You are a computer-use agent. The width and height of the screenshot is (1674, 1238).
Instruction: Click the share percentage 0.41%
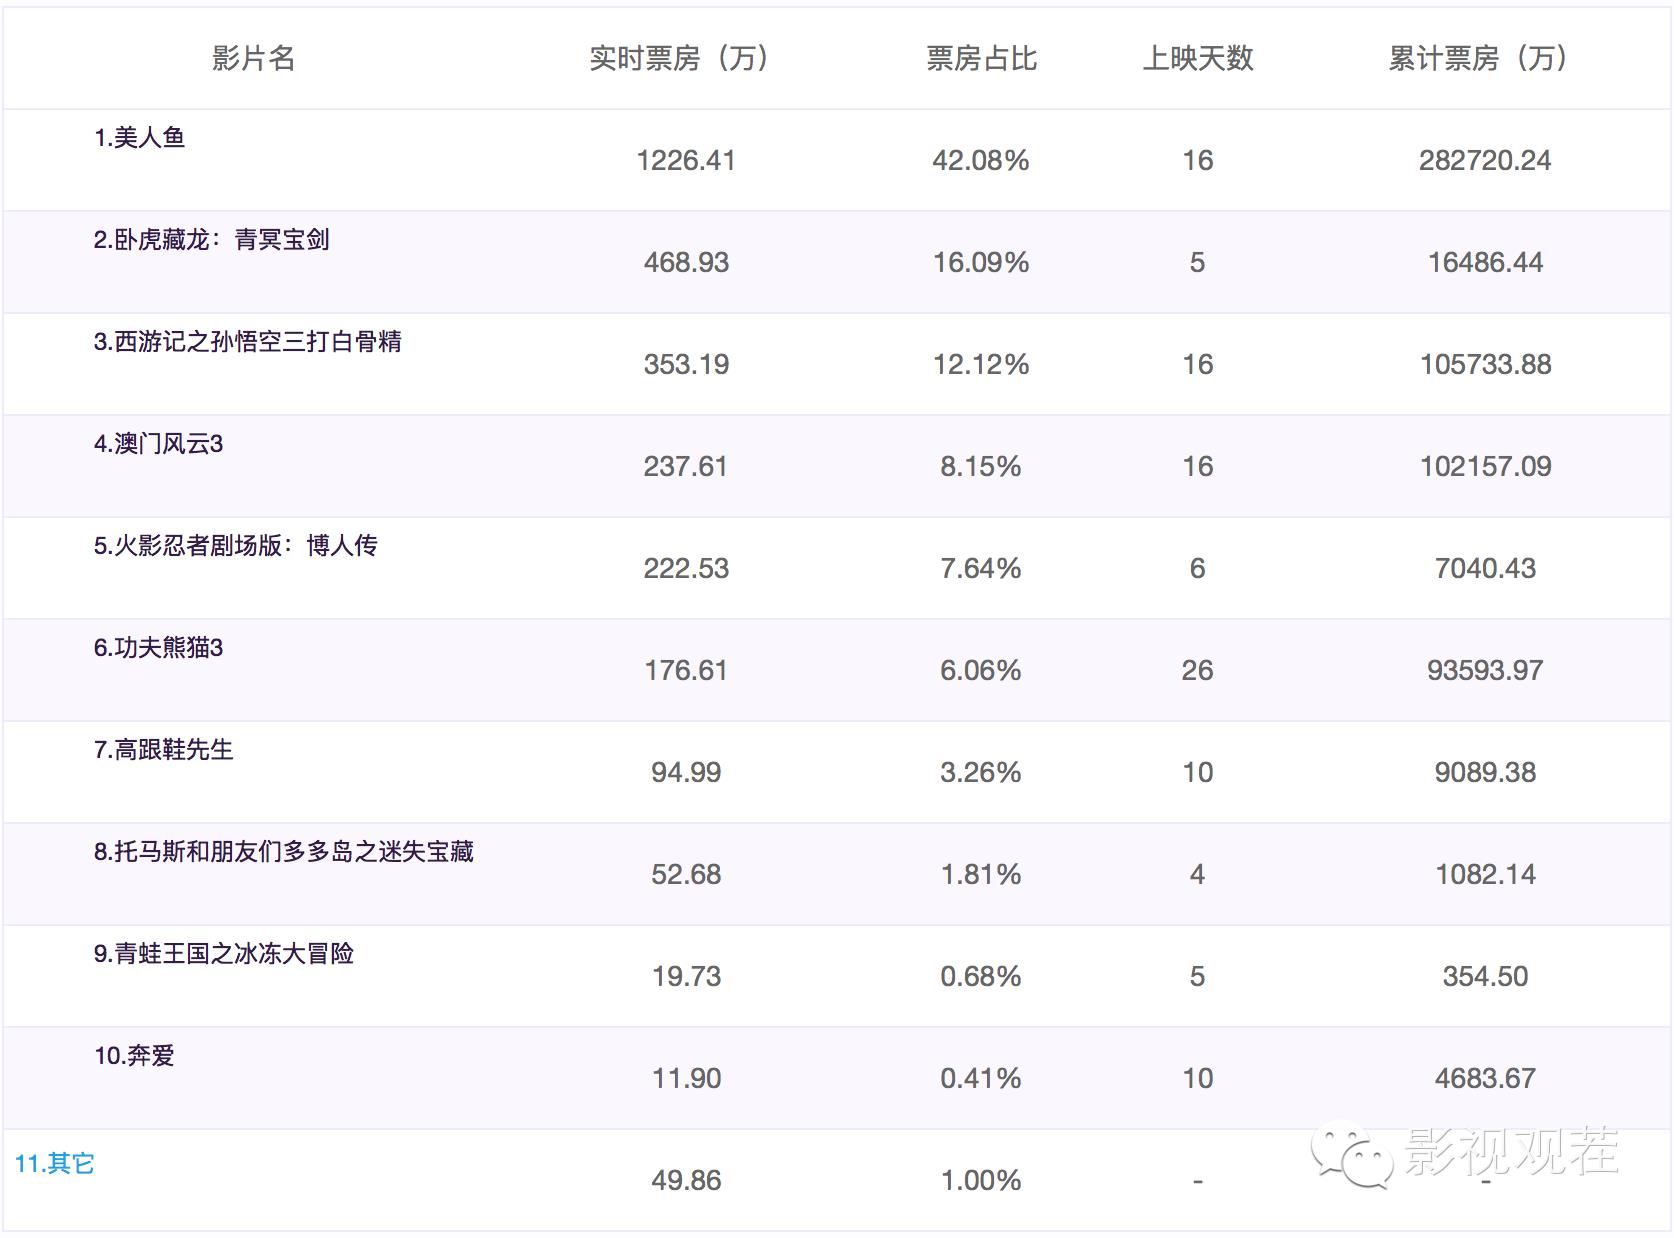pos(981,1079)
